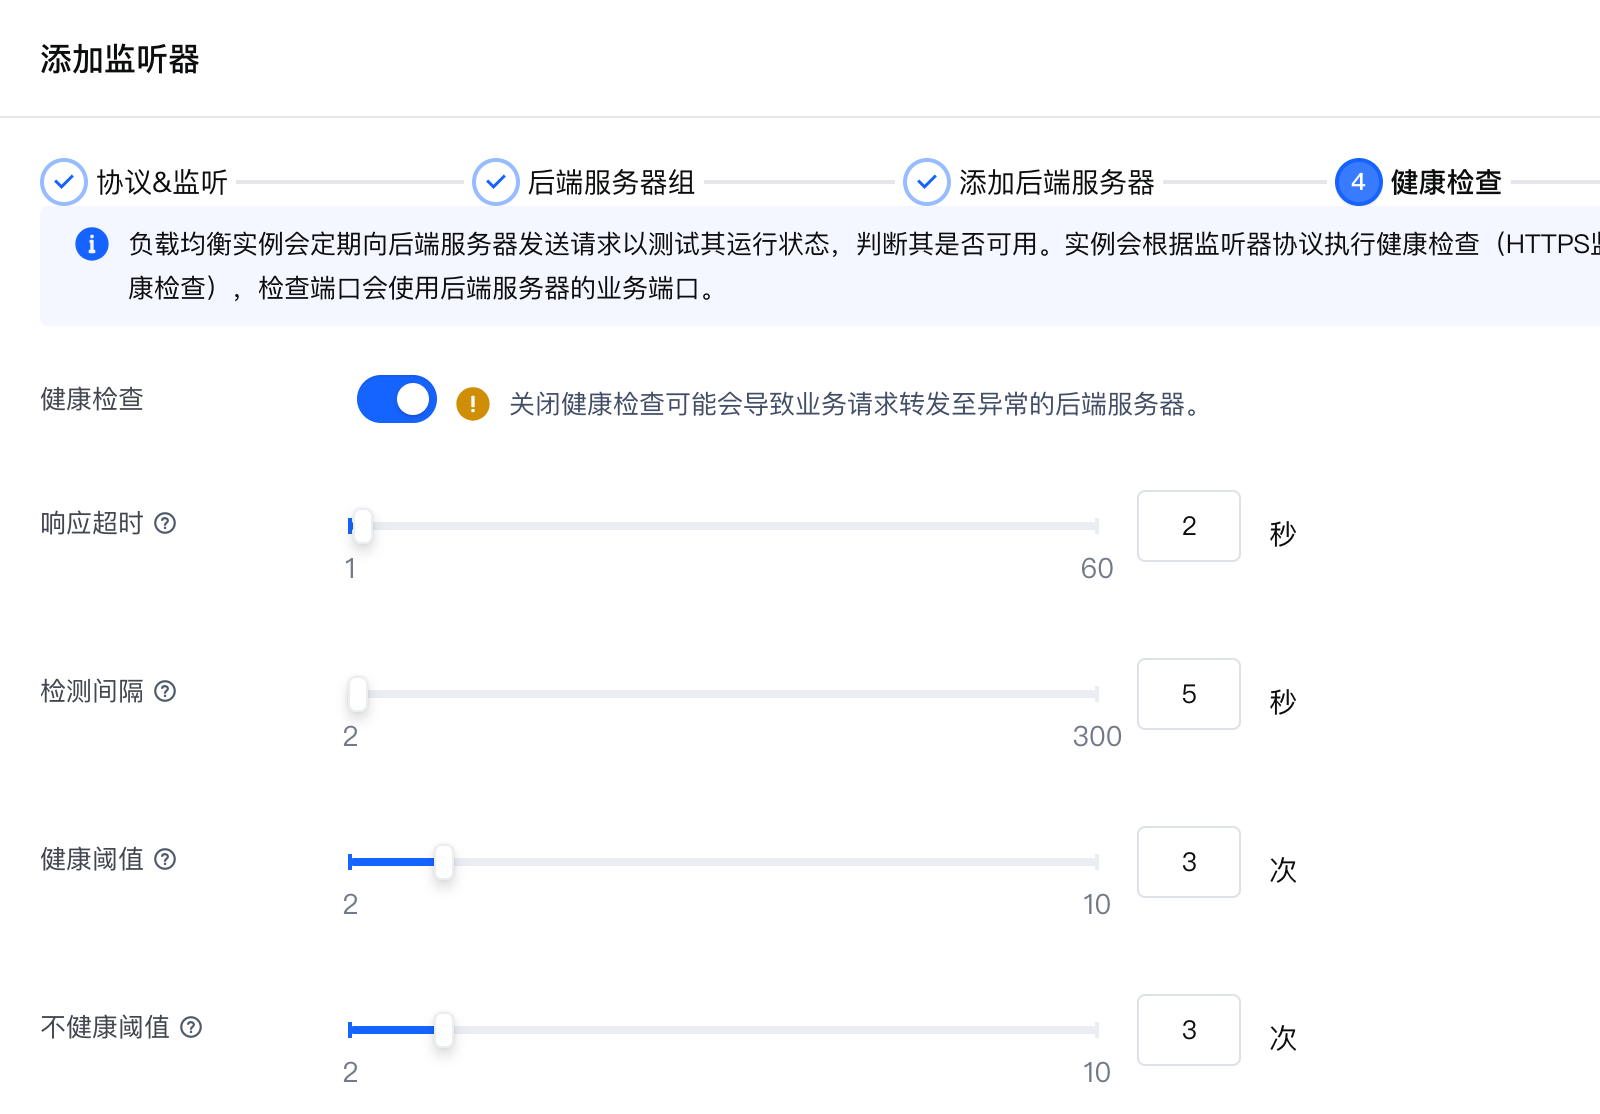Click the 添加后端服务器 step checkmark icon
Image resolution: width=1600 pixels, height=1114 pixels.
927,182
